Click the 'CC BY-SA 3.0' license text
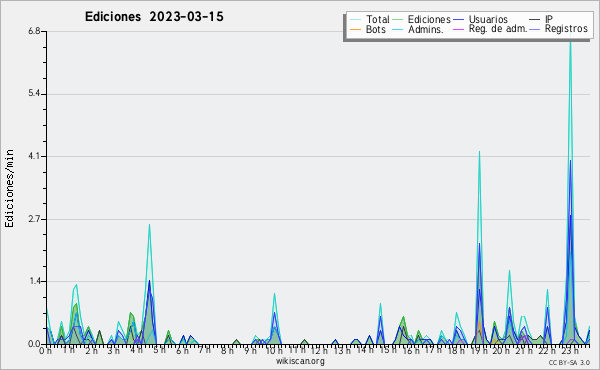Image resolution: width=600 pixels, height=370 pixels. click(569, 362)
